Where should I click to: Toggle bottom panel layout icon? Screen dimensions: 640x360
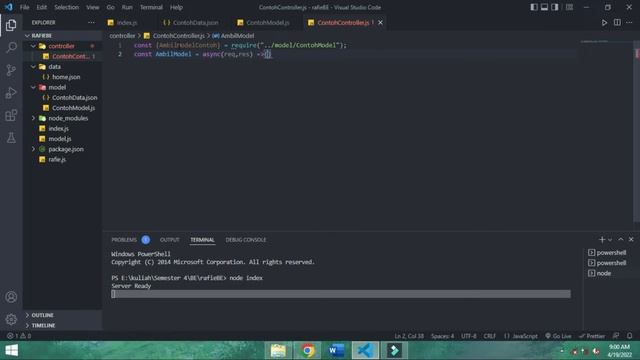click(544, 7)
